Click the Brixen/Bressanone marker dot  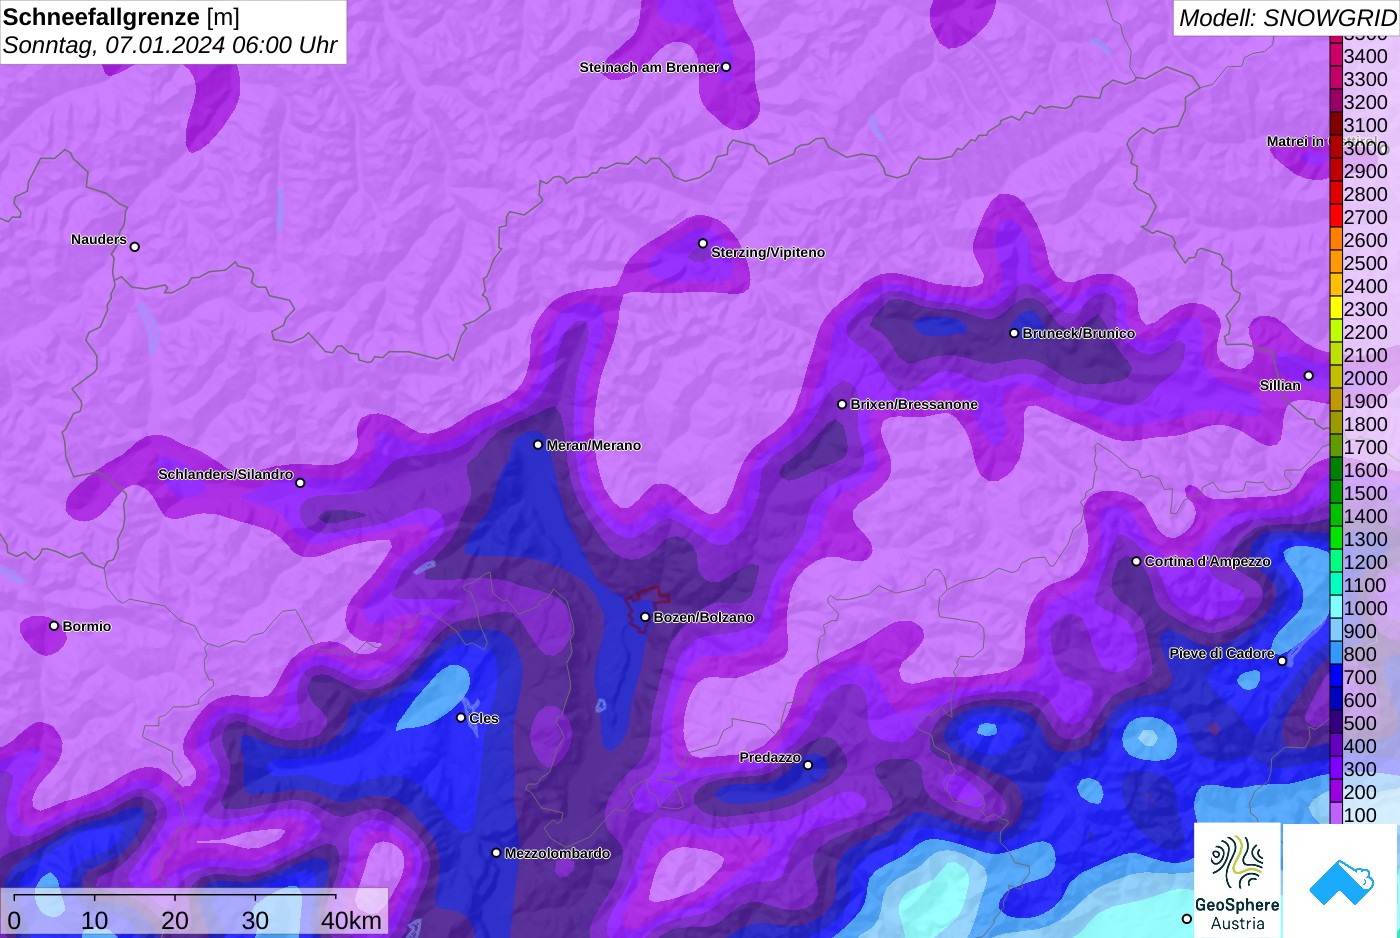pos(842,404)
